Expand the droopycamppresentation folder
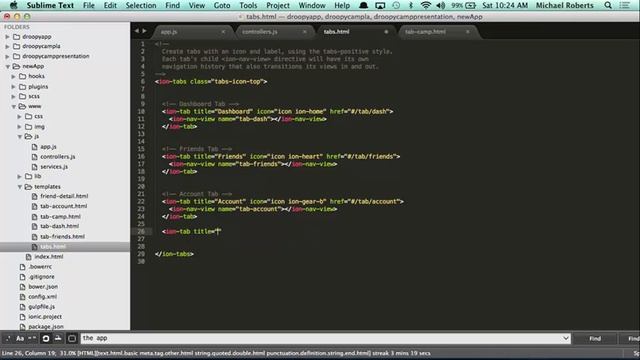This screenshot has width=640, height=360. tap(7, 56)
